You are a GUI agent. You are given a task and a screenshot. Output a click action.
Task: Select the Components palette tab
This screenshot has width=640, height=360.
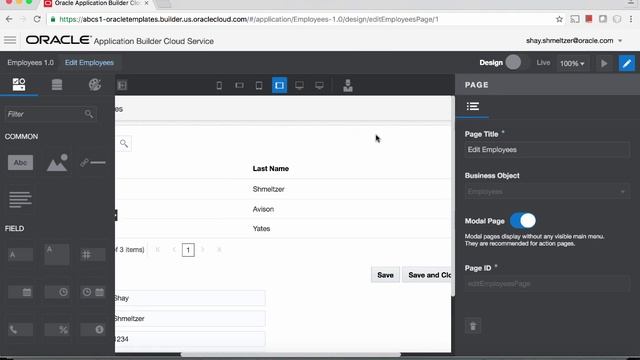19,84
